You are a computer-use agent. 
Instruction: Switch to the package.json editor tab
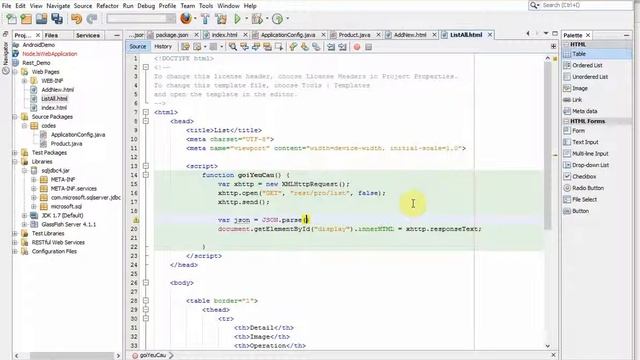click(x=171, y=35)
